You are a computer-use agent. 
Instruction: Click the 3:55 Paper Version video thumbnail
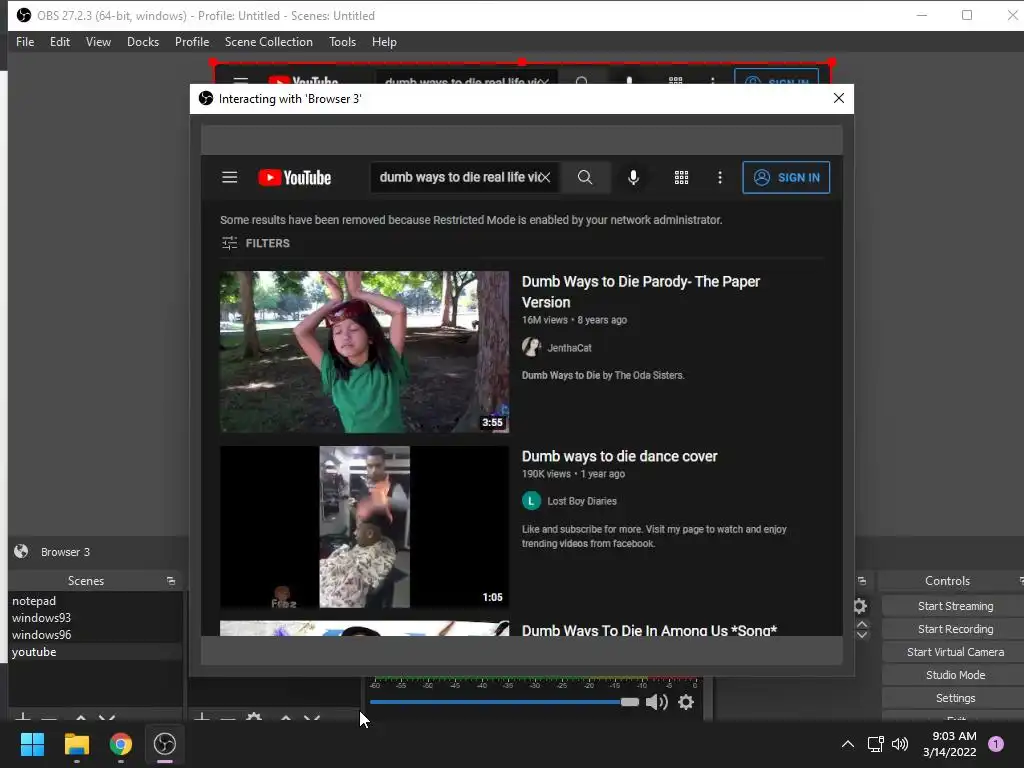[x=364, y=352]
